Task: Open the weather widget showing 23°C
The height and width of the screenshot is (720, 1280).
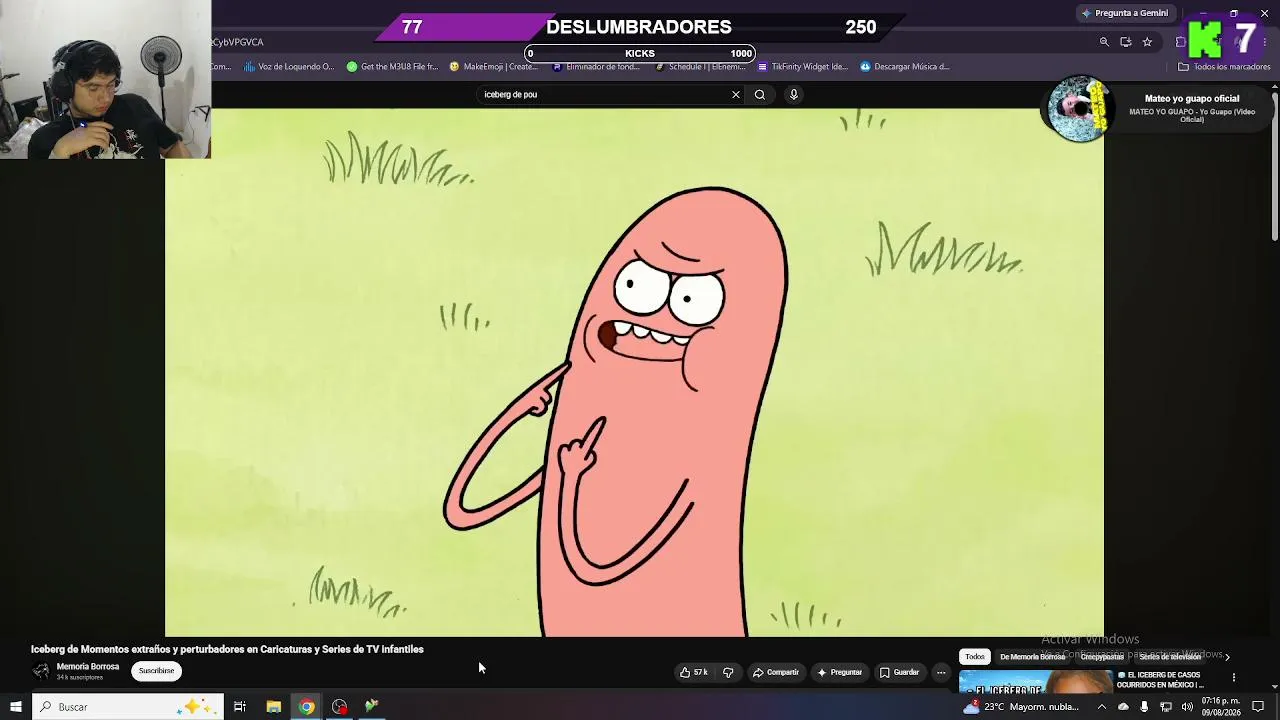Action: 1022,707
